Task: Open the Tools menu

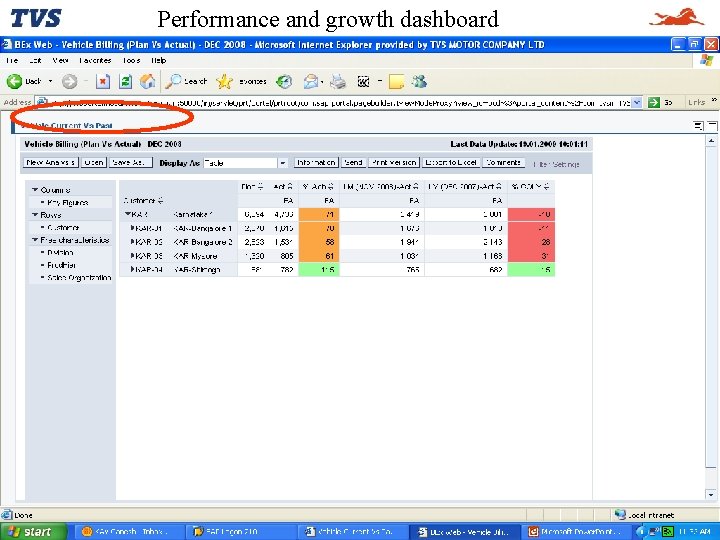Action: click(x=131, y=60)
